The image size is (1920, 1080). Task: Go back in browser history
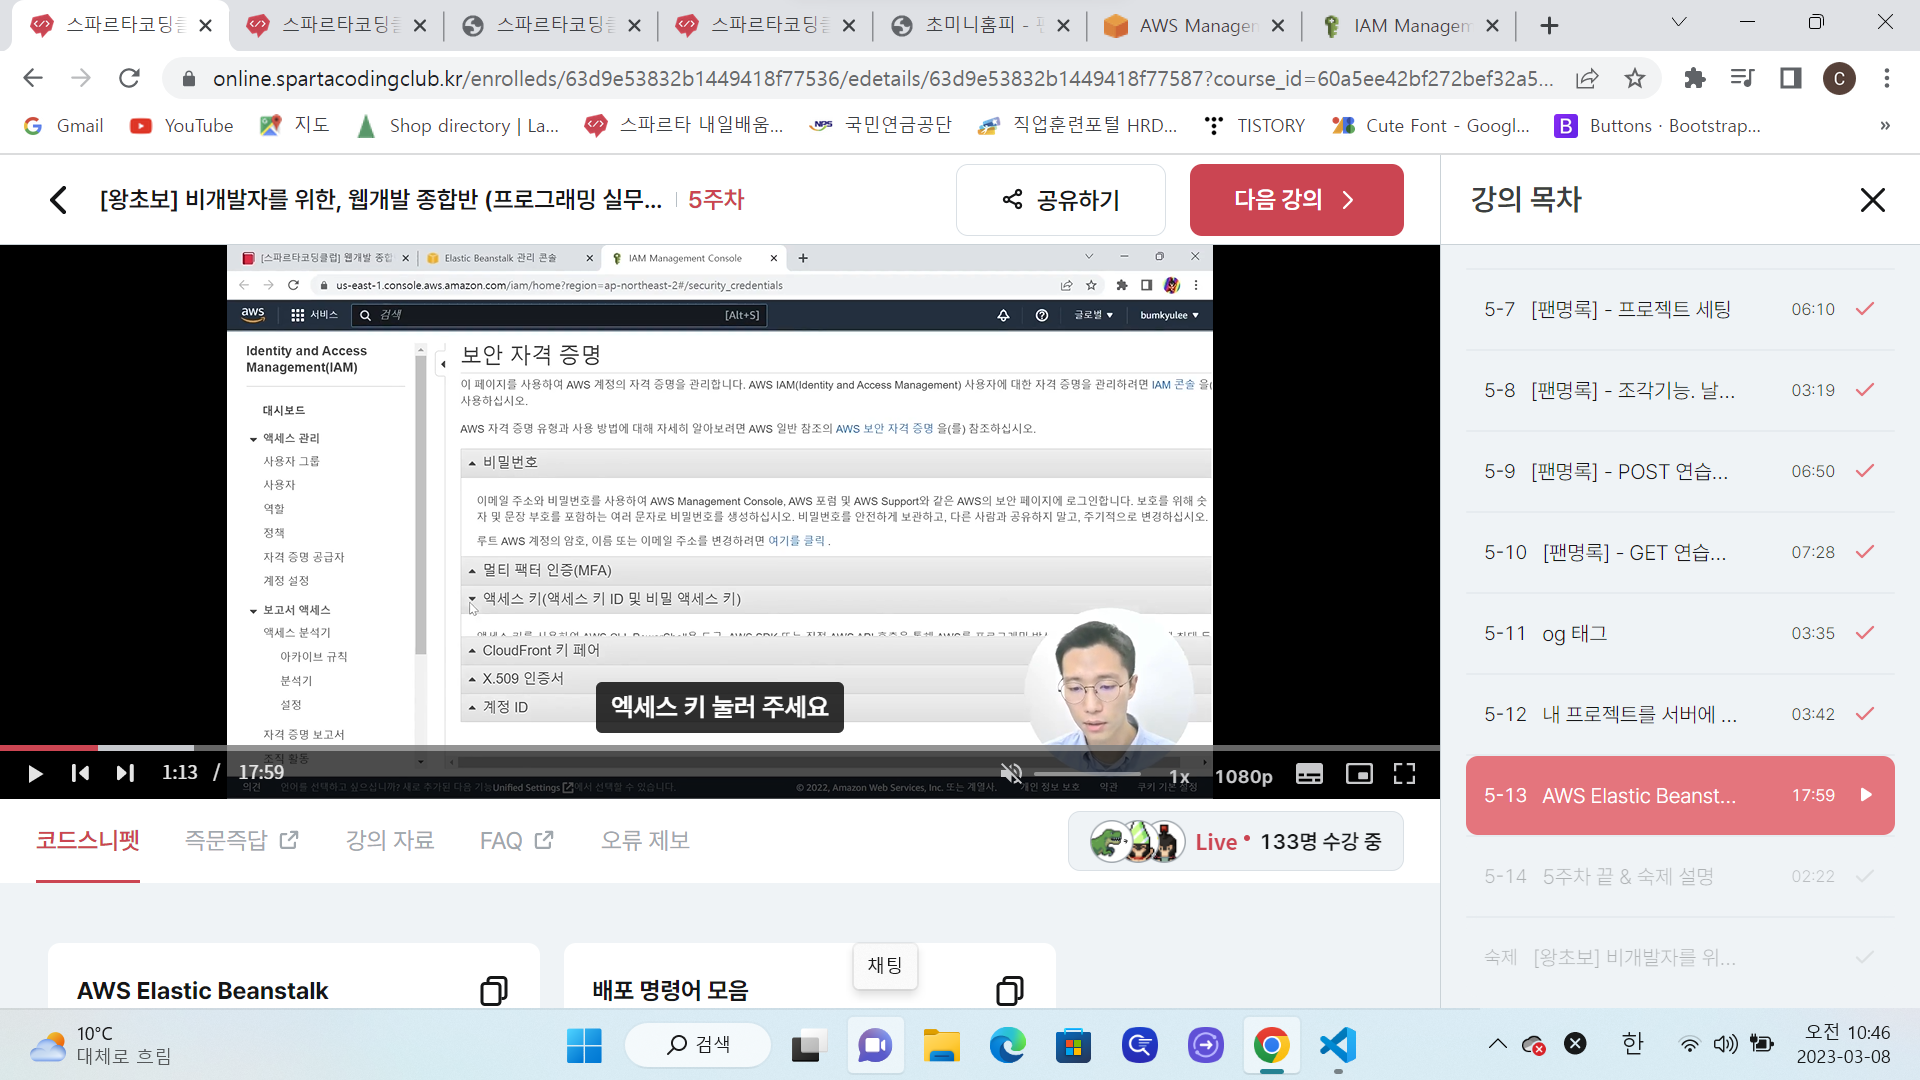33,78
